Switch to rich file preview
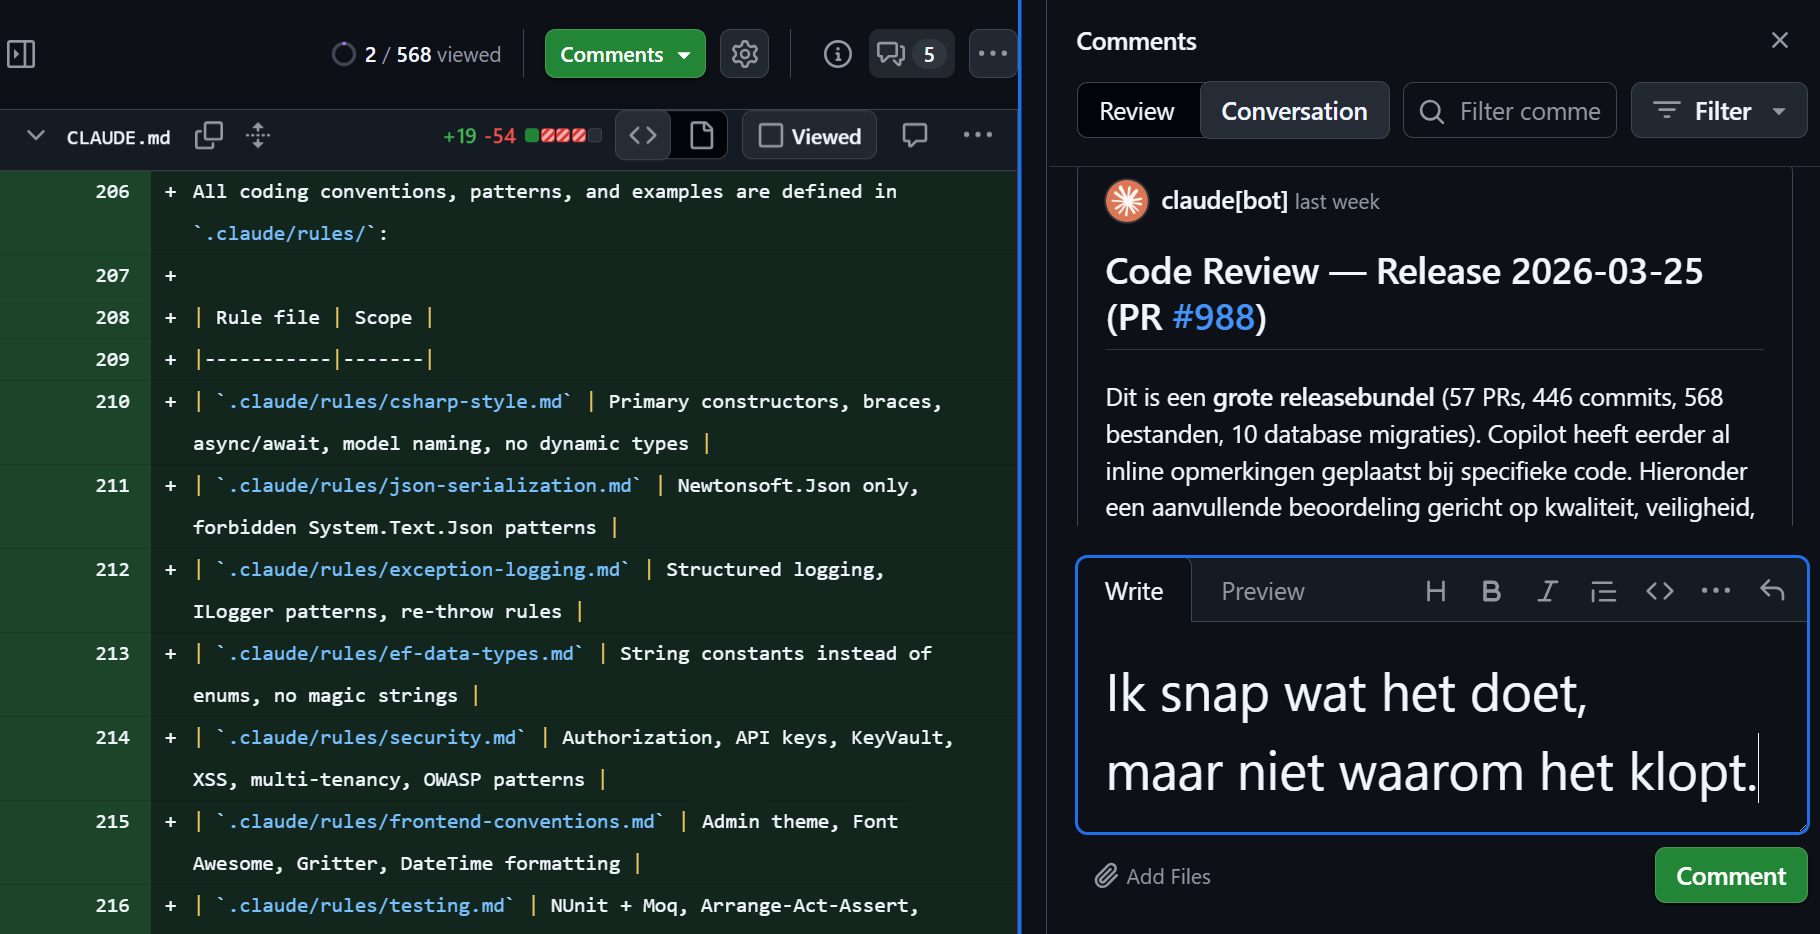The image size is (1820, 934). point(701,135)
